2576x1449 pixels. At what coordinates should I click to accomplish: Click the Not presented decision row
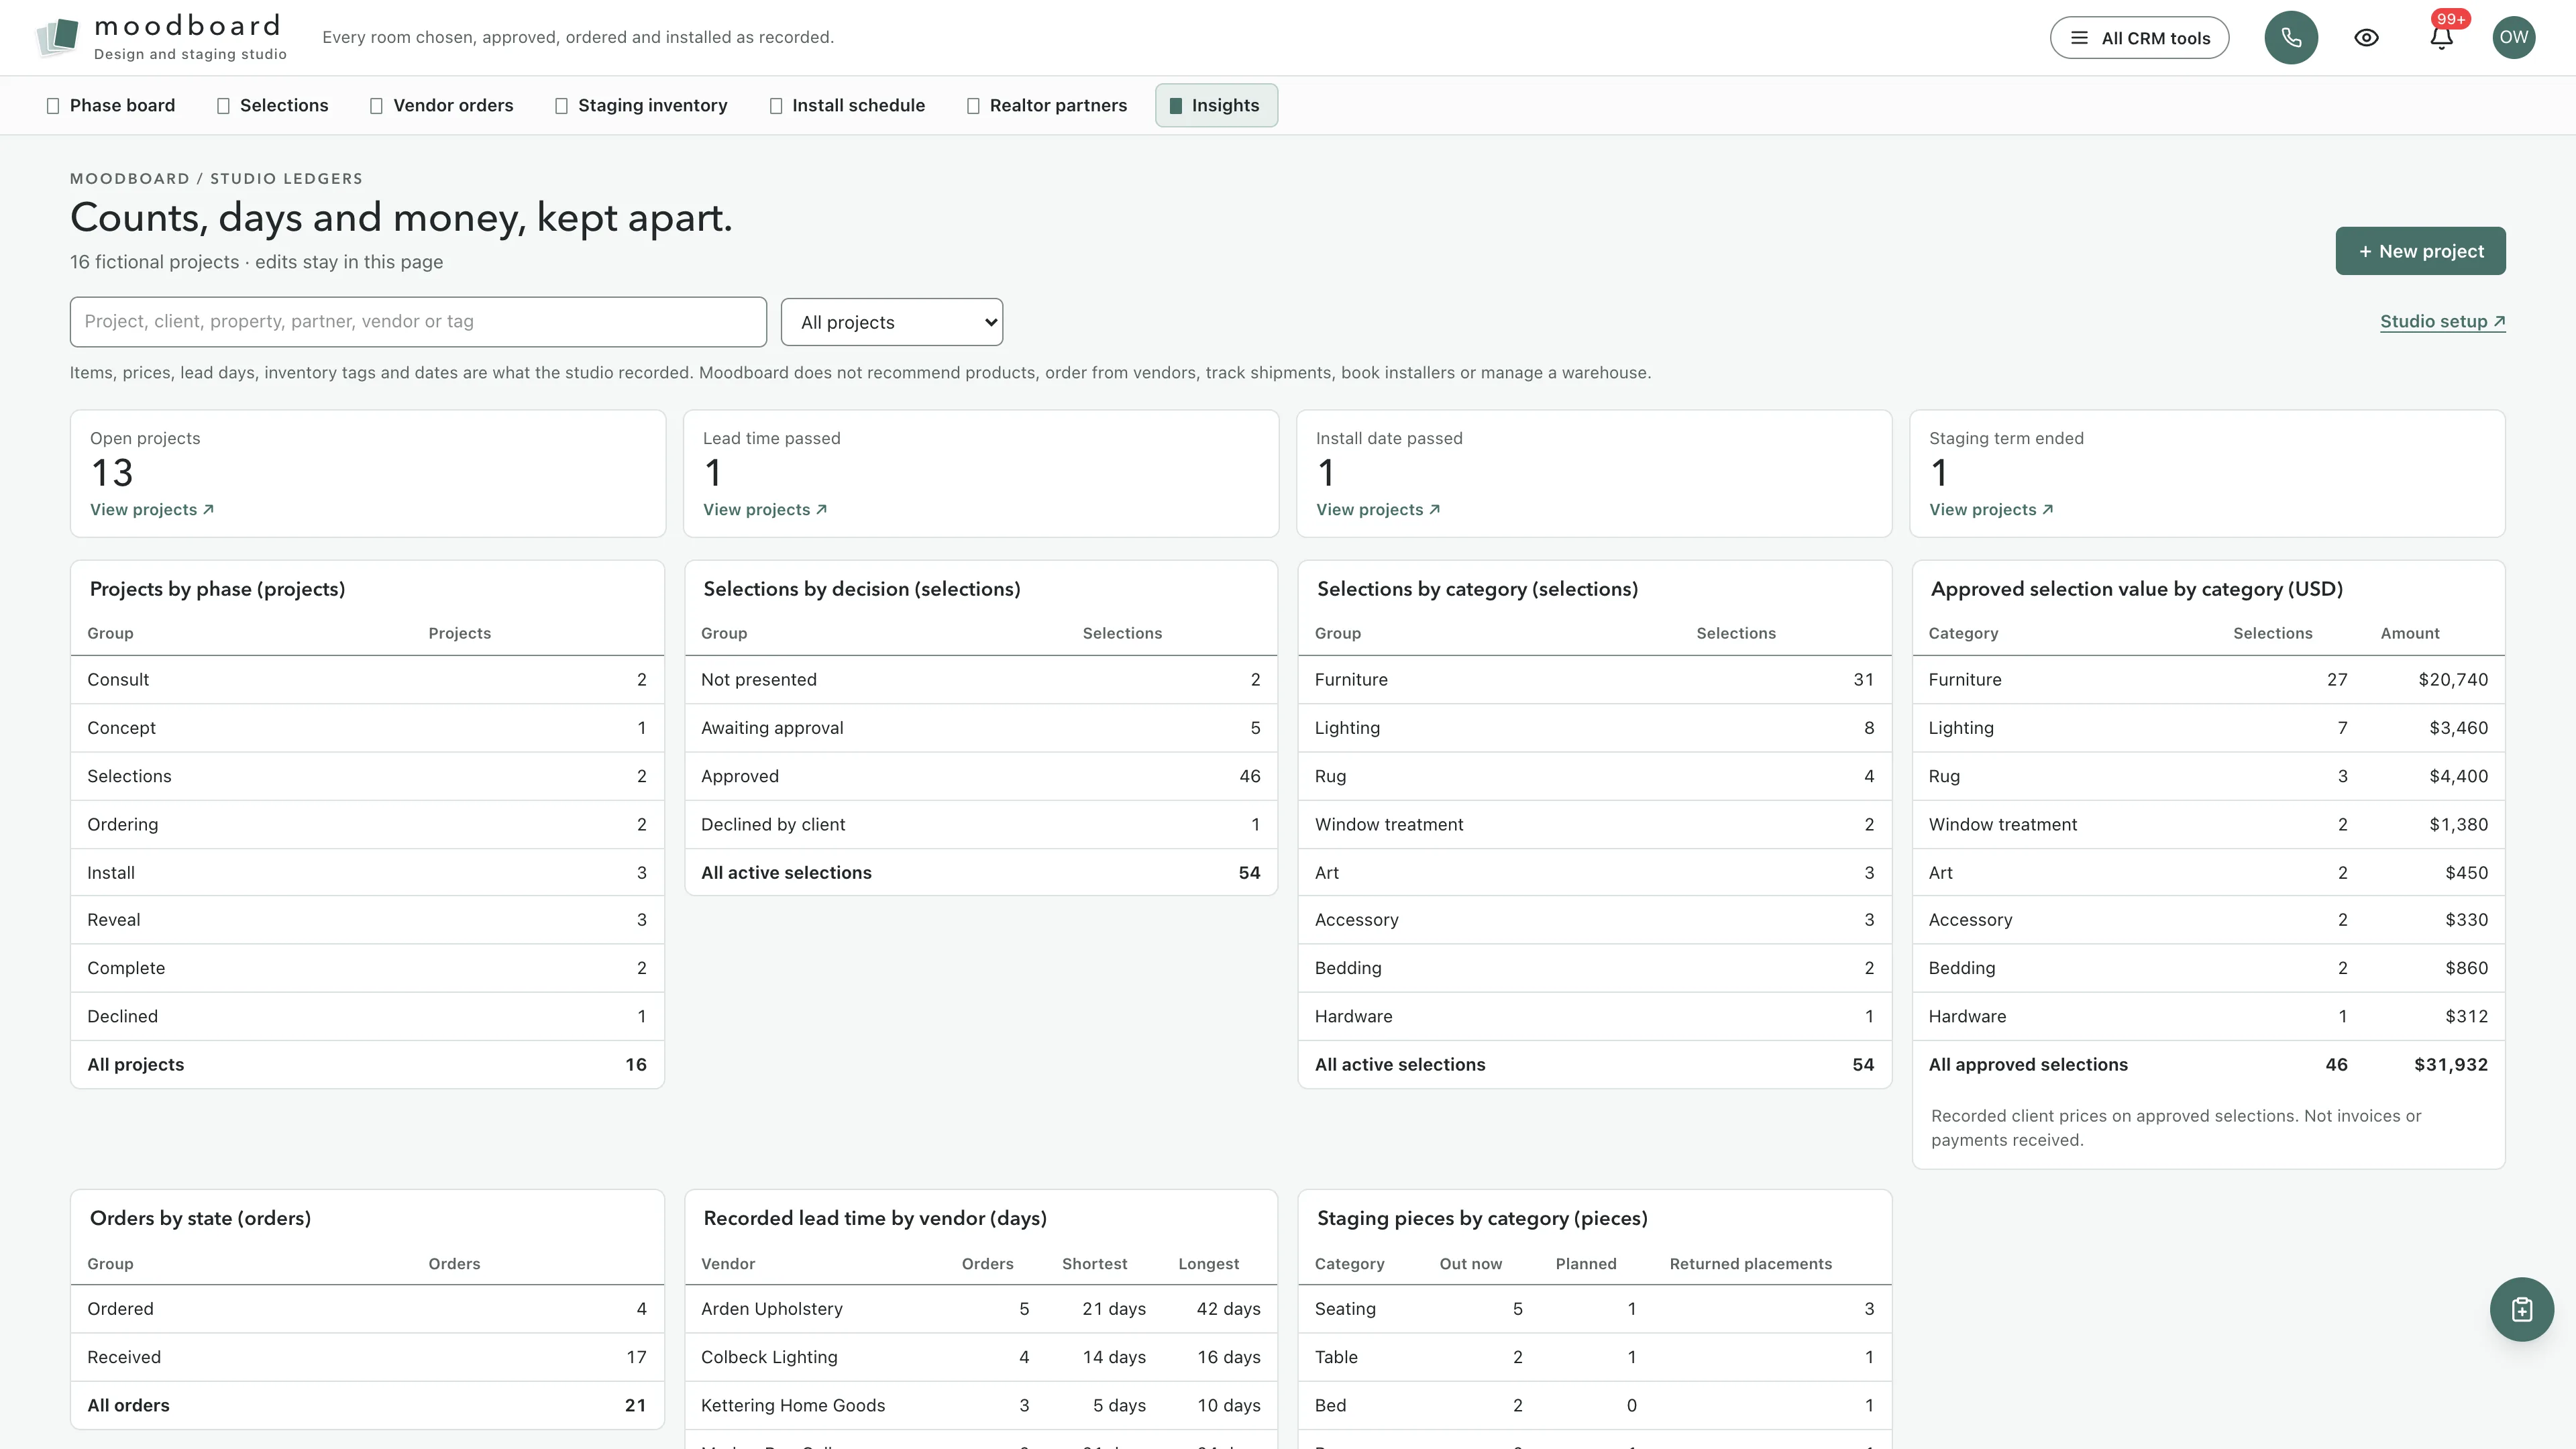[981, 680]
